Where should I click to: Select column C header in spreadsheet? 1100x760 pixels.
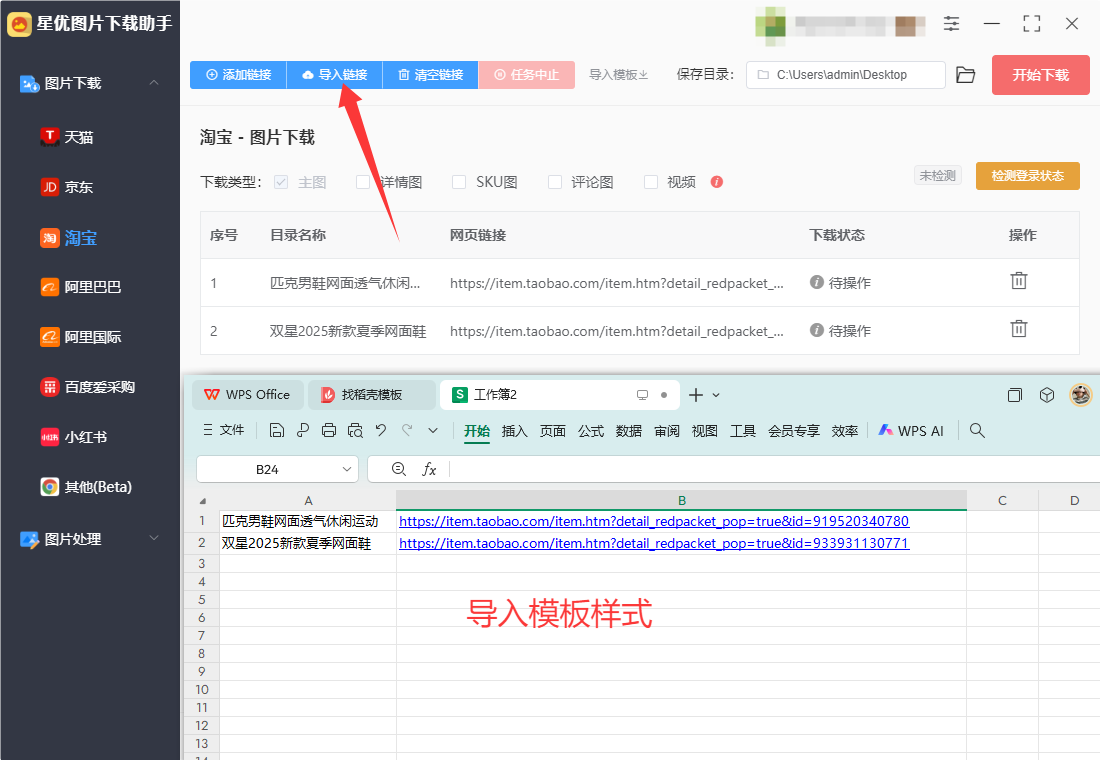point(1002,500)
